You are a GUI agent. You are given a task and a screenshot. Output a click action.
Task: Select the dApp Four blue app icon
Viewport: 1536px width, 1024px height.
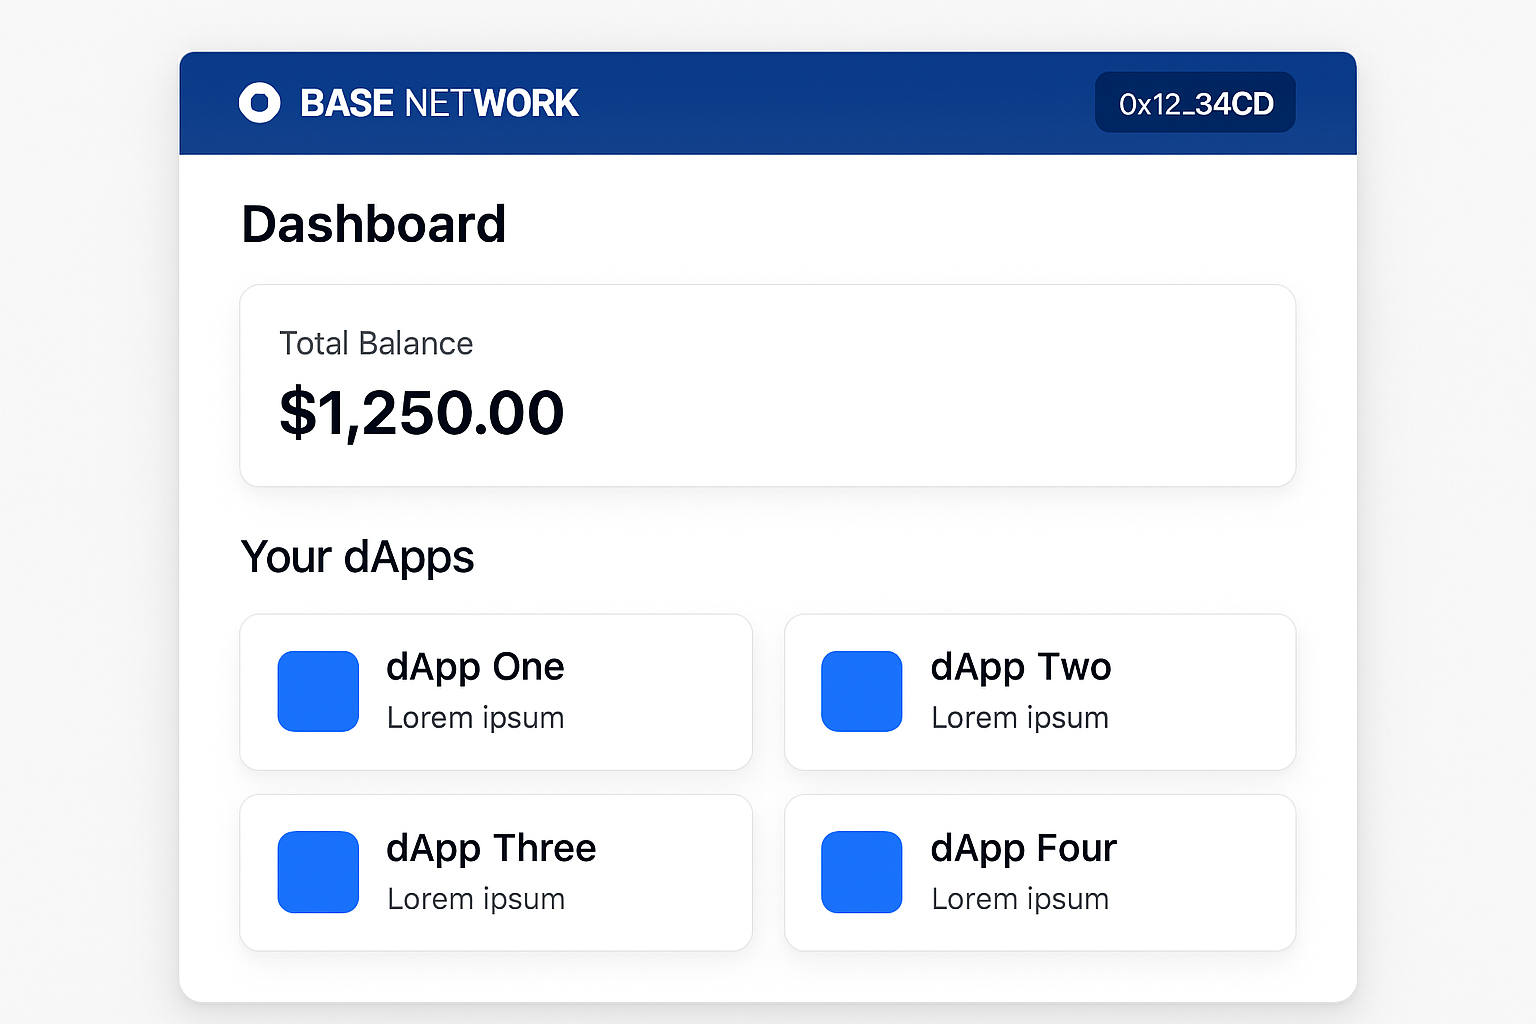[861, 872]
